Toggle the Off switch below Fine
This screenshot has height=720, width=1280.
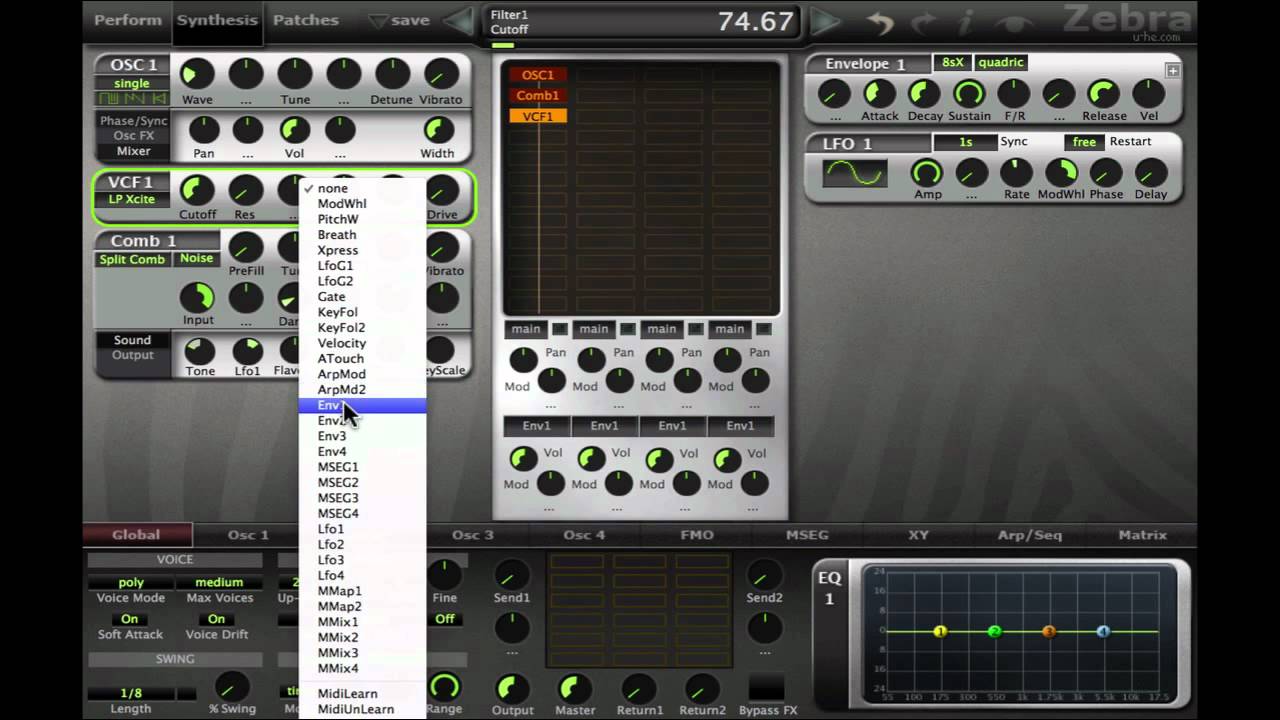(x=444, y=619)
